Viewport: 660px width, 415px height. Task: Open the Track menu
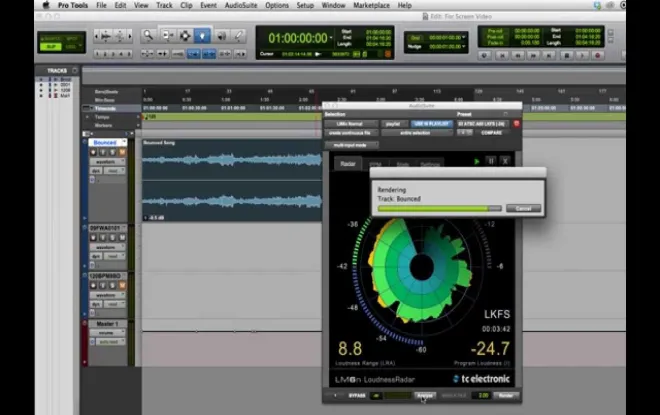pos(164,5)
